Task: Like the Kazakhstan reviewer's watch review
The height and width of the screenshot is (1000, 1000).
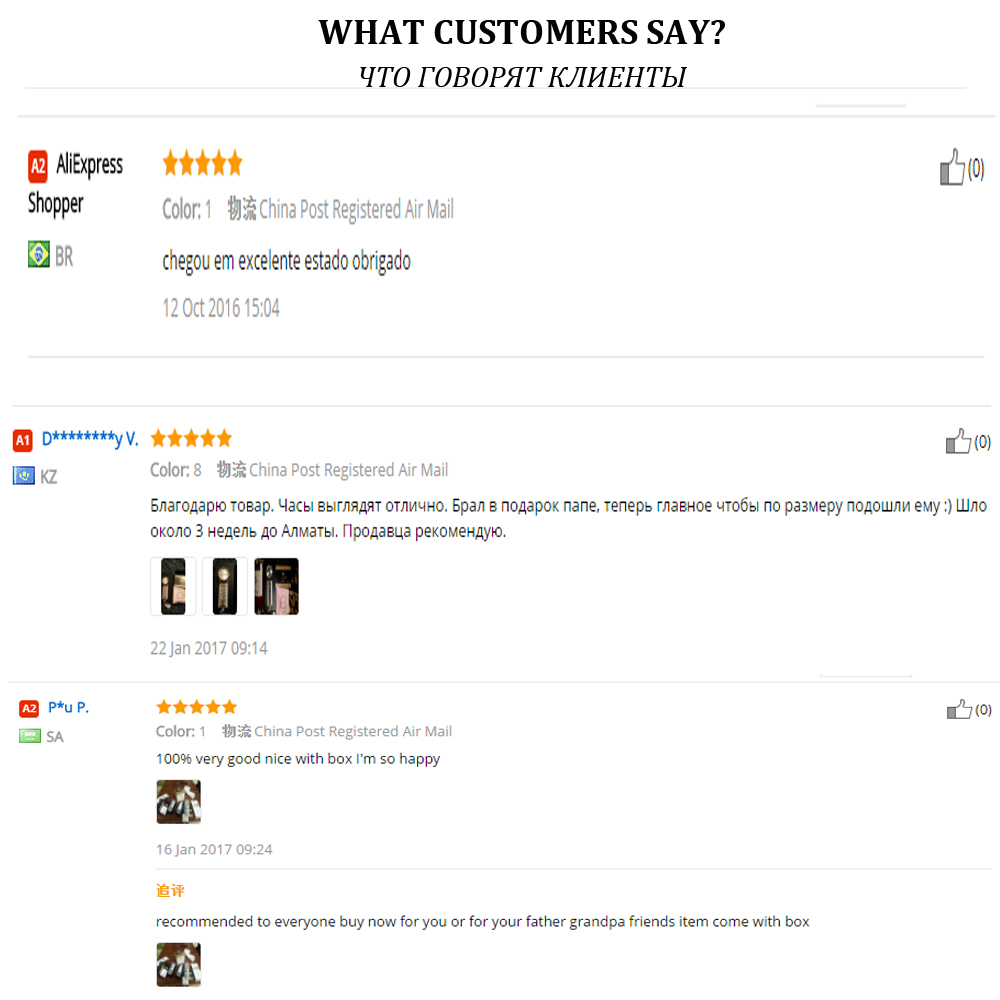Action: (x=958, y=441)
